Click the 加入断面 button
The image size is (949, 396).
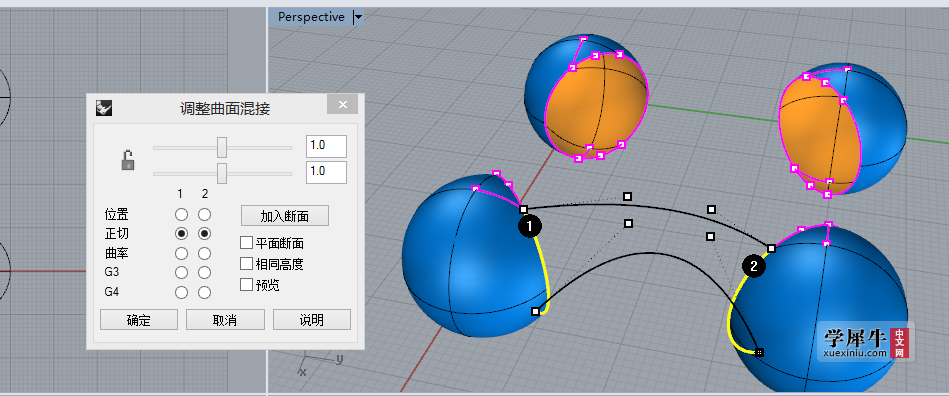click(x=285, y=216)
